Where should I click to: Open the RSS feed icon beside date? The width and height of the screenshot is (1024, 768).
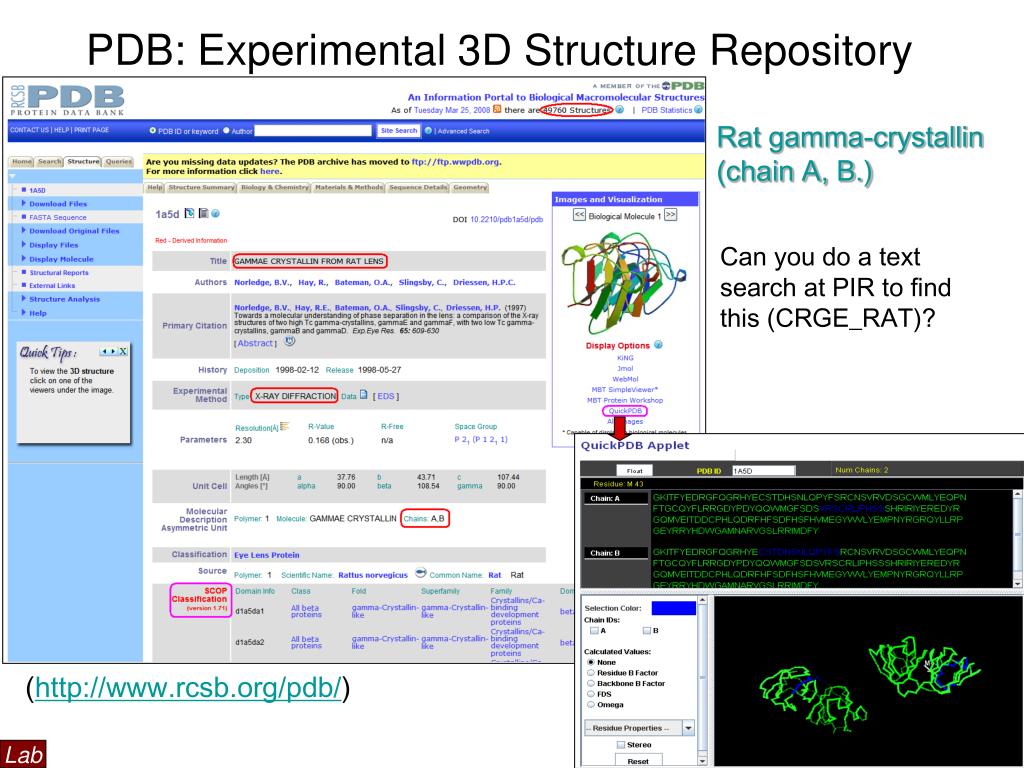tap(497, 109)
